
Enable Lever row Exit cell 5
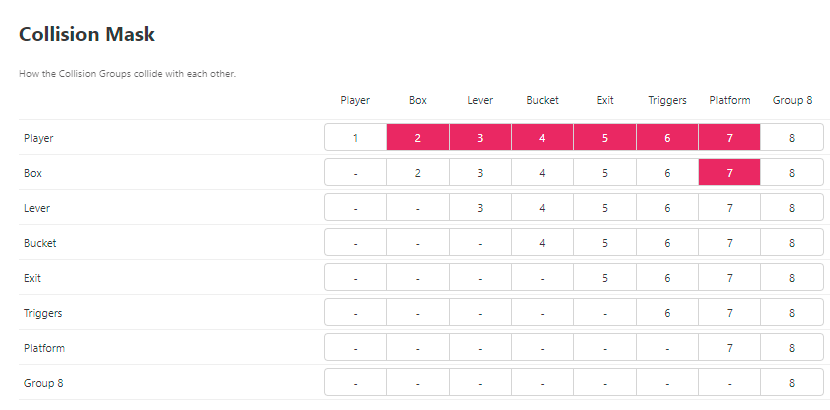point(605,208)
